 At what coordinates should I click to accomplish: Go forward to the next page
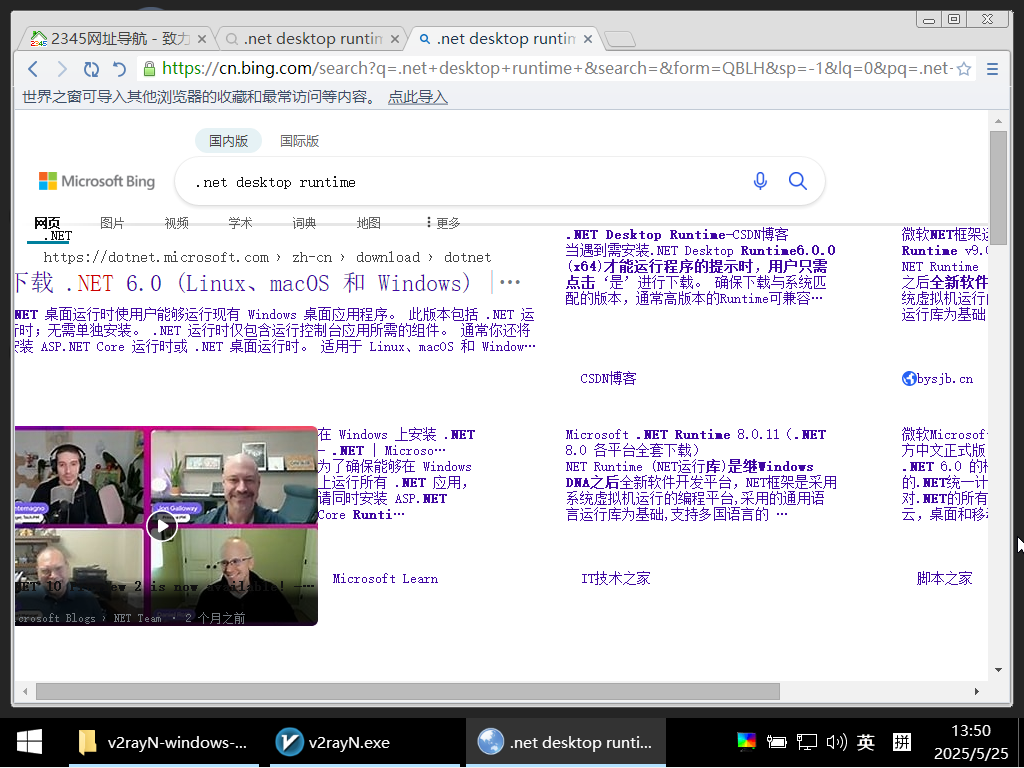(62, 69)
